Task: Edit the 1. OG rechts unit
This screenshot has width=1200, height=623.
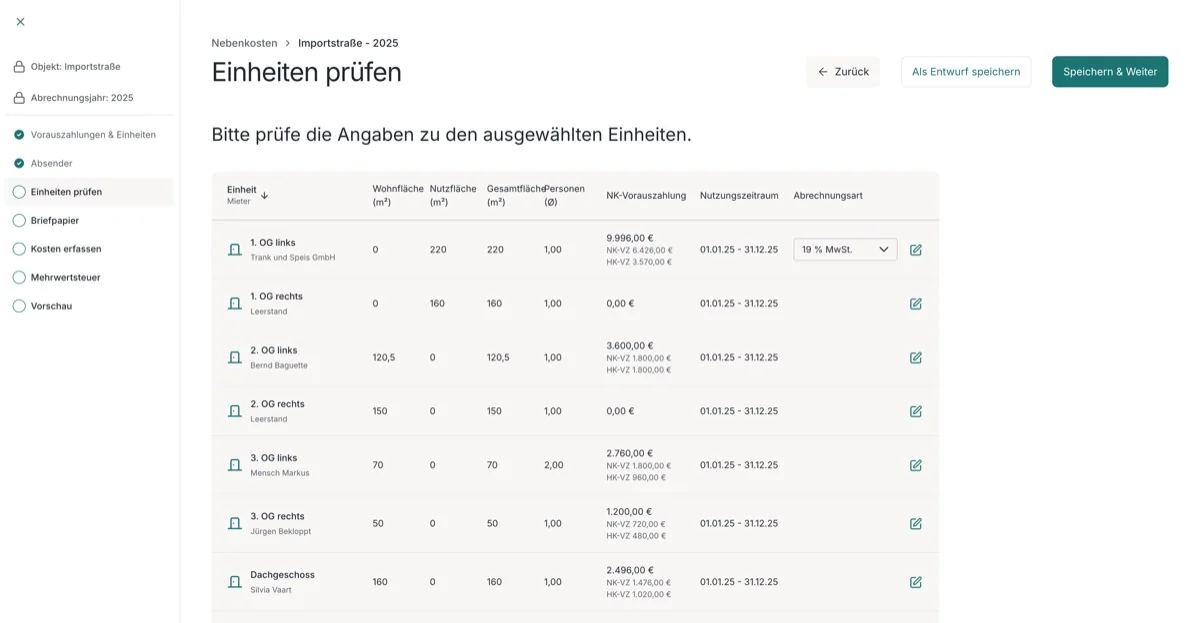Action: [916, 304]
